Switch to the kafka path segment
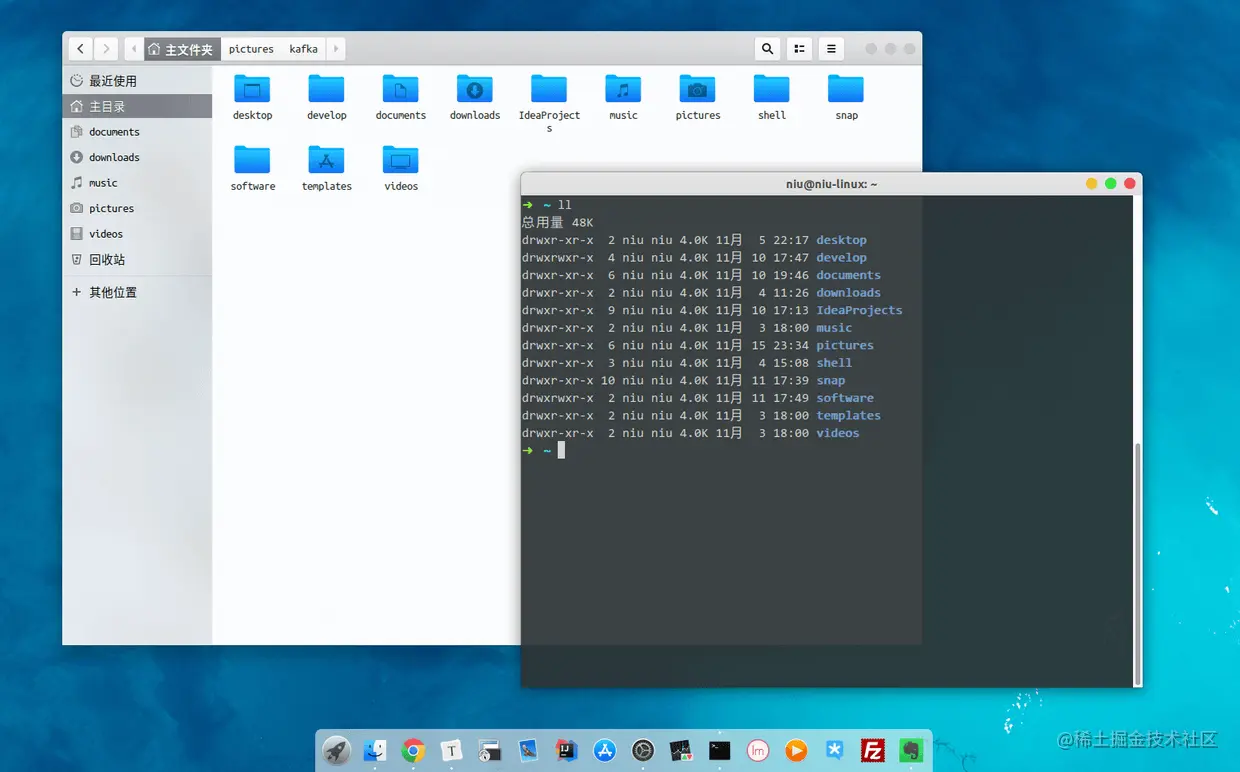 tap(302, 48)
